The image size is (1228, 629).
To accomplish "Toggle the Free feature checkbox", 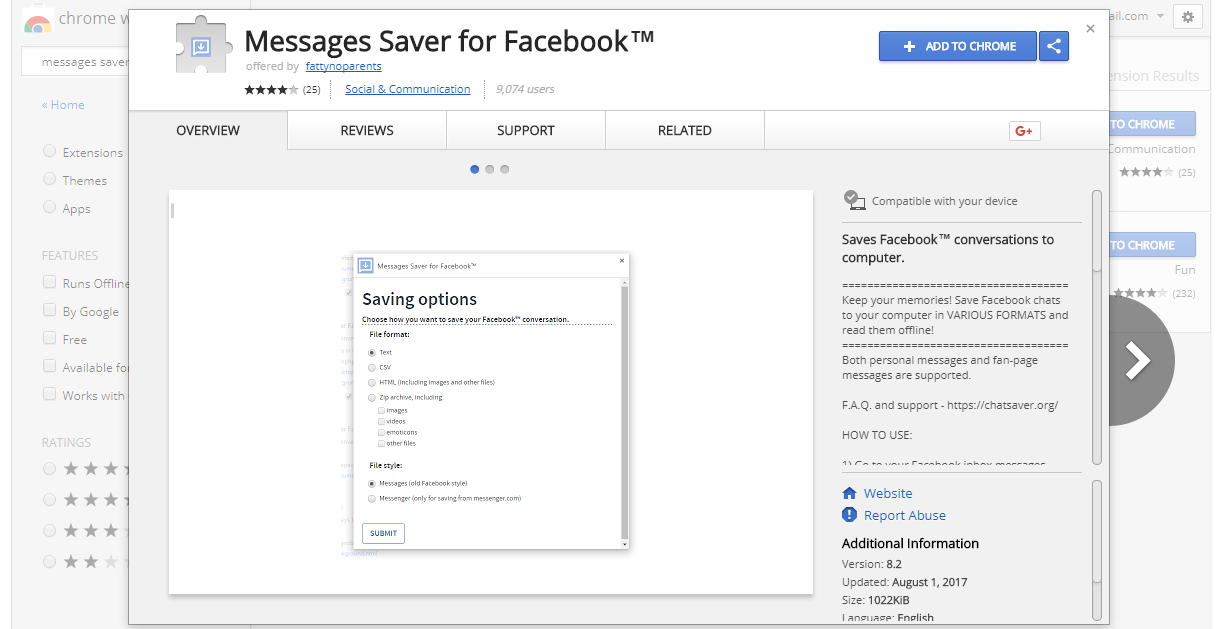I will (49, 339).
